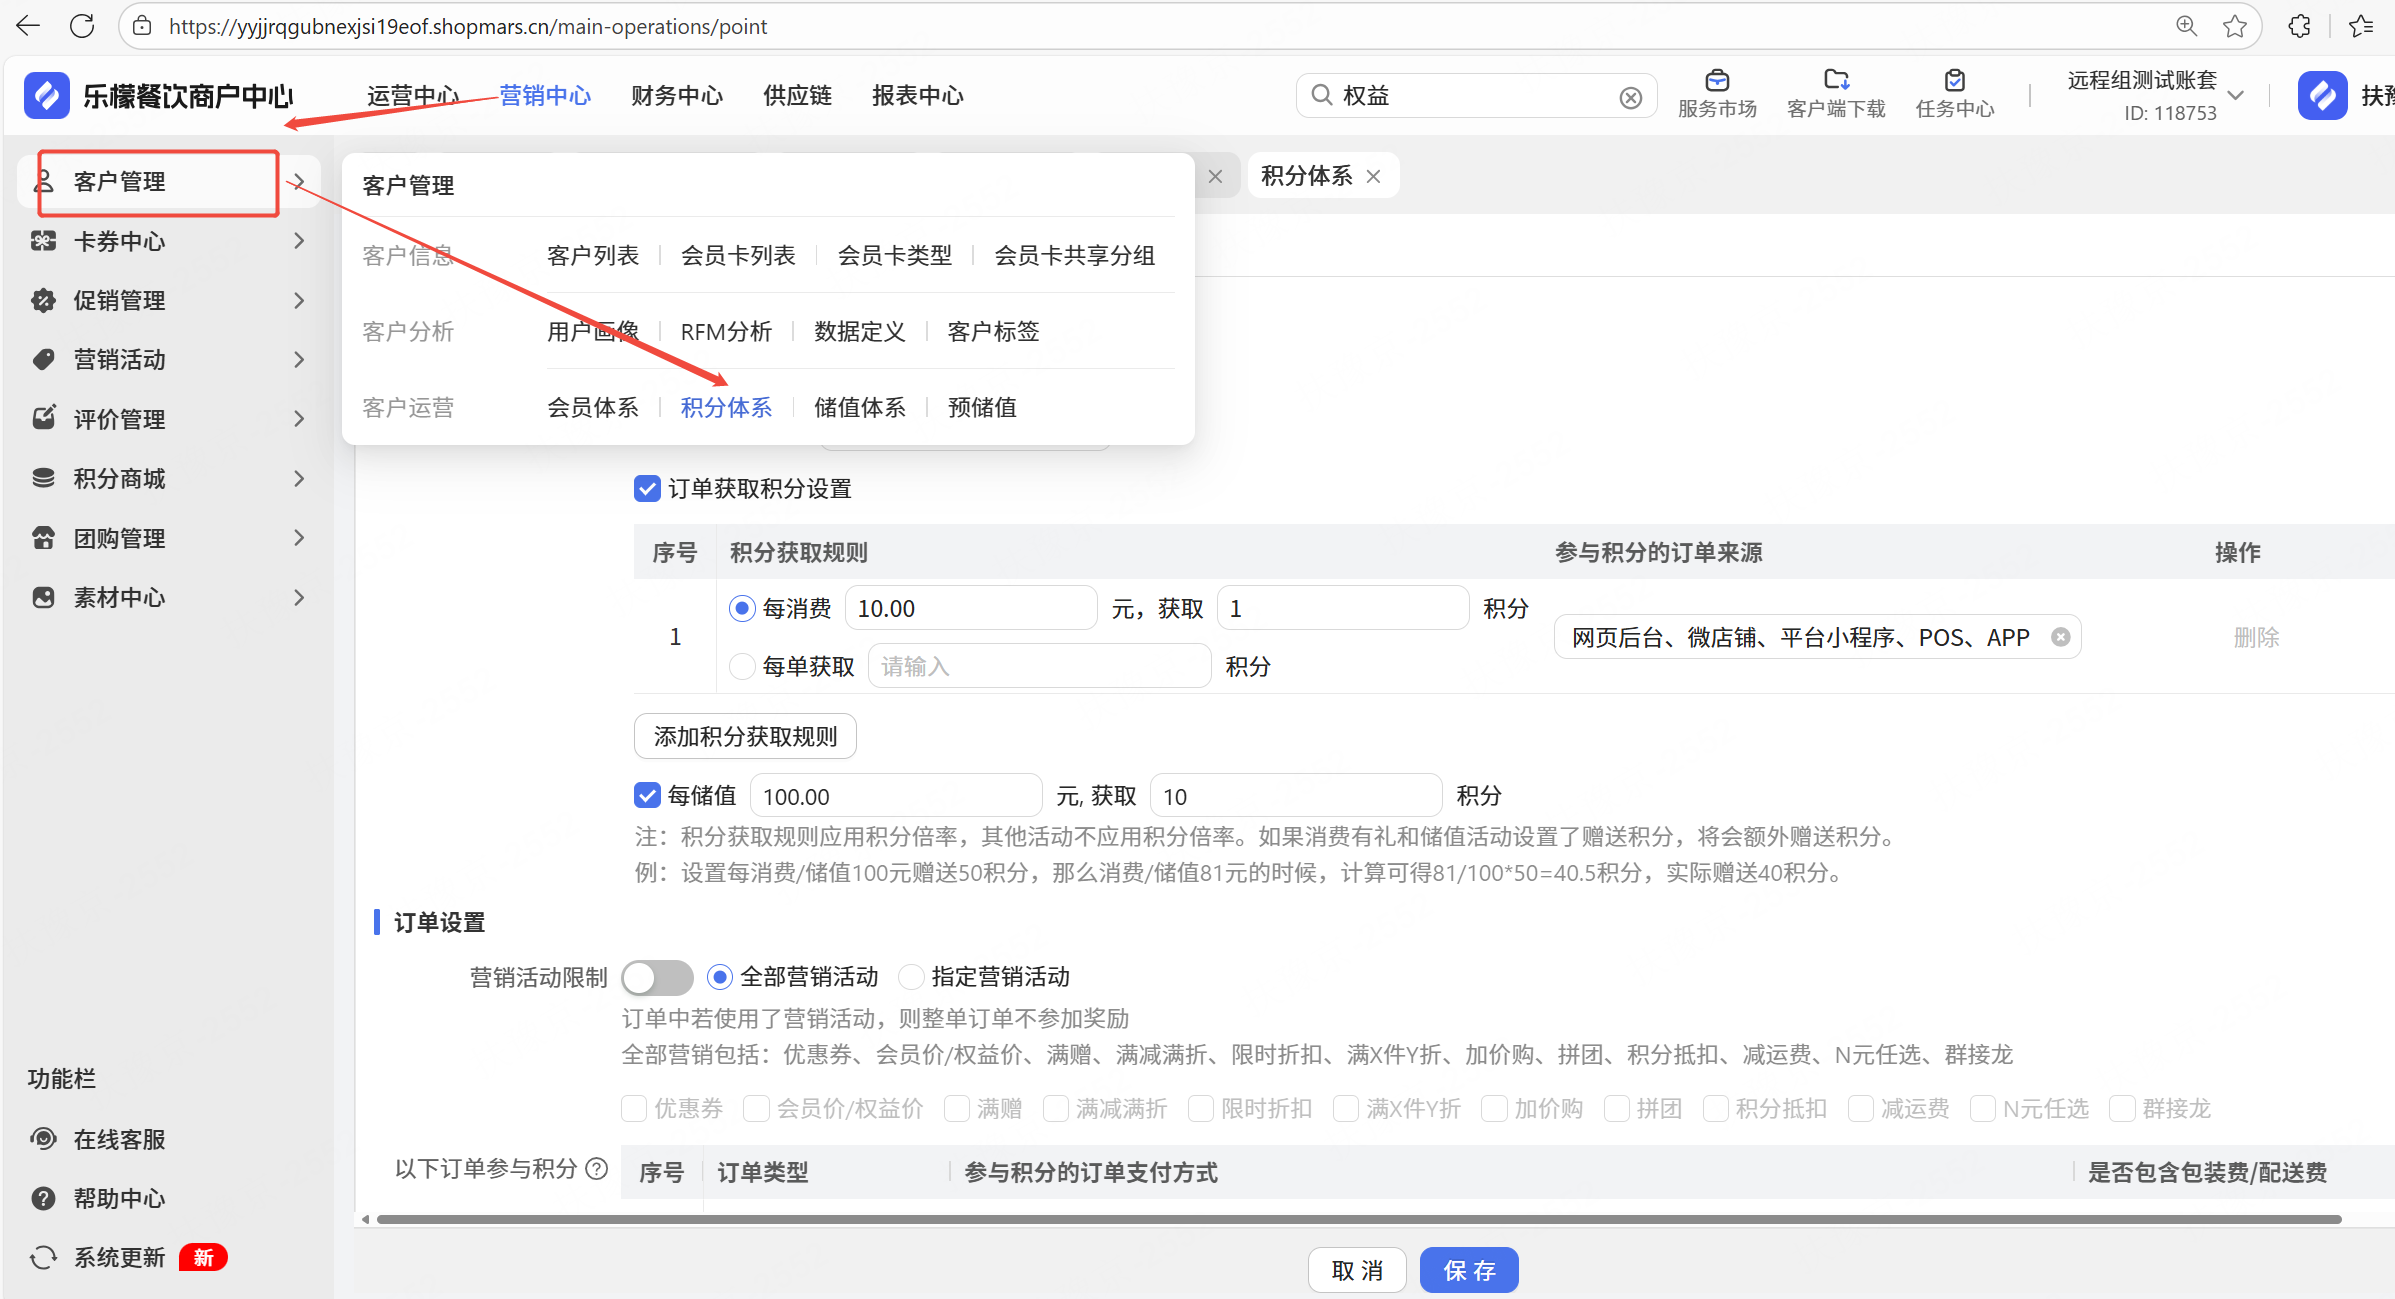Toggle the 营销活动限制 switch

[657, 977]
